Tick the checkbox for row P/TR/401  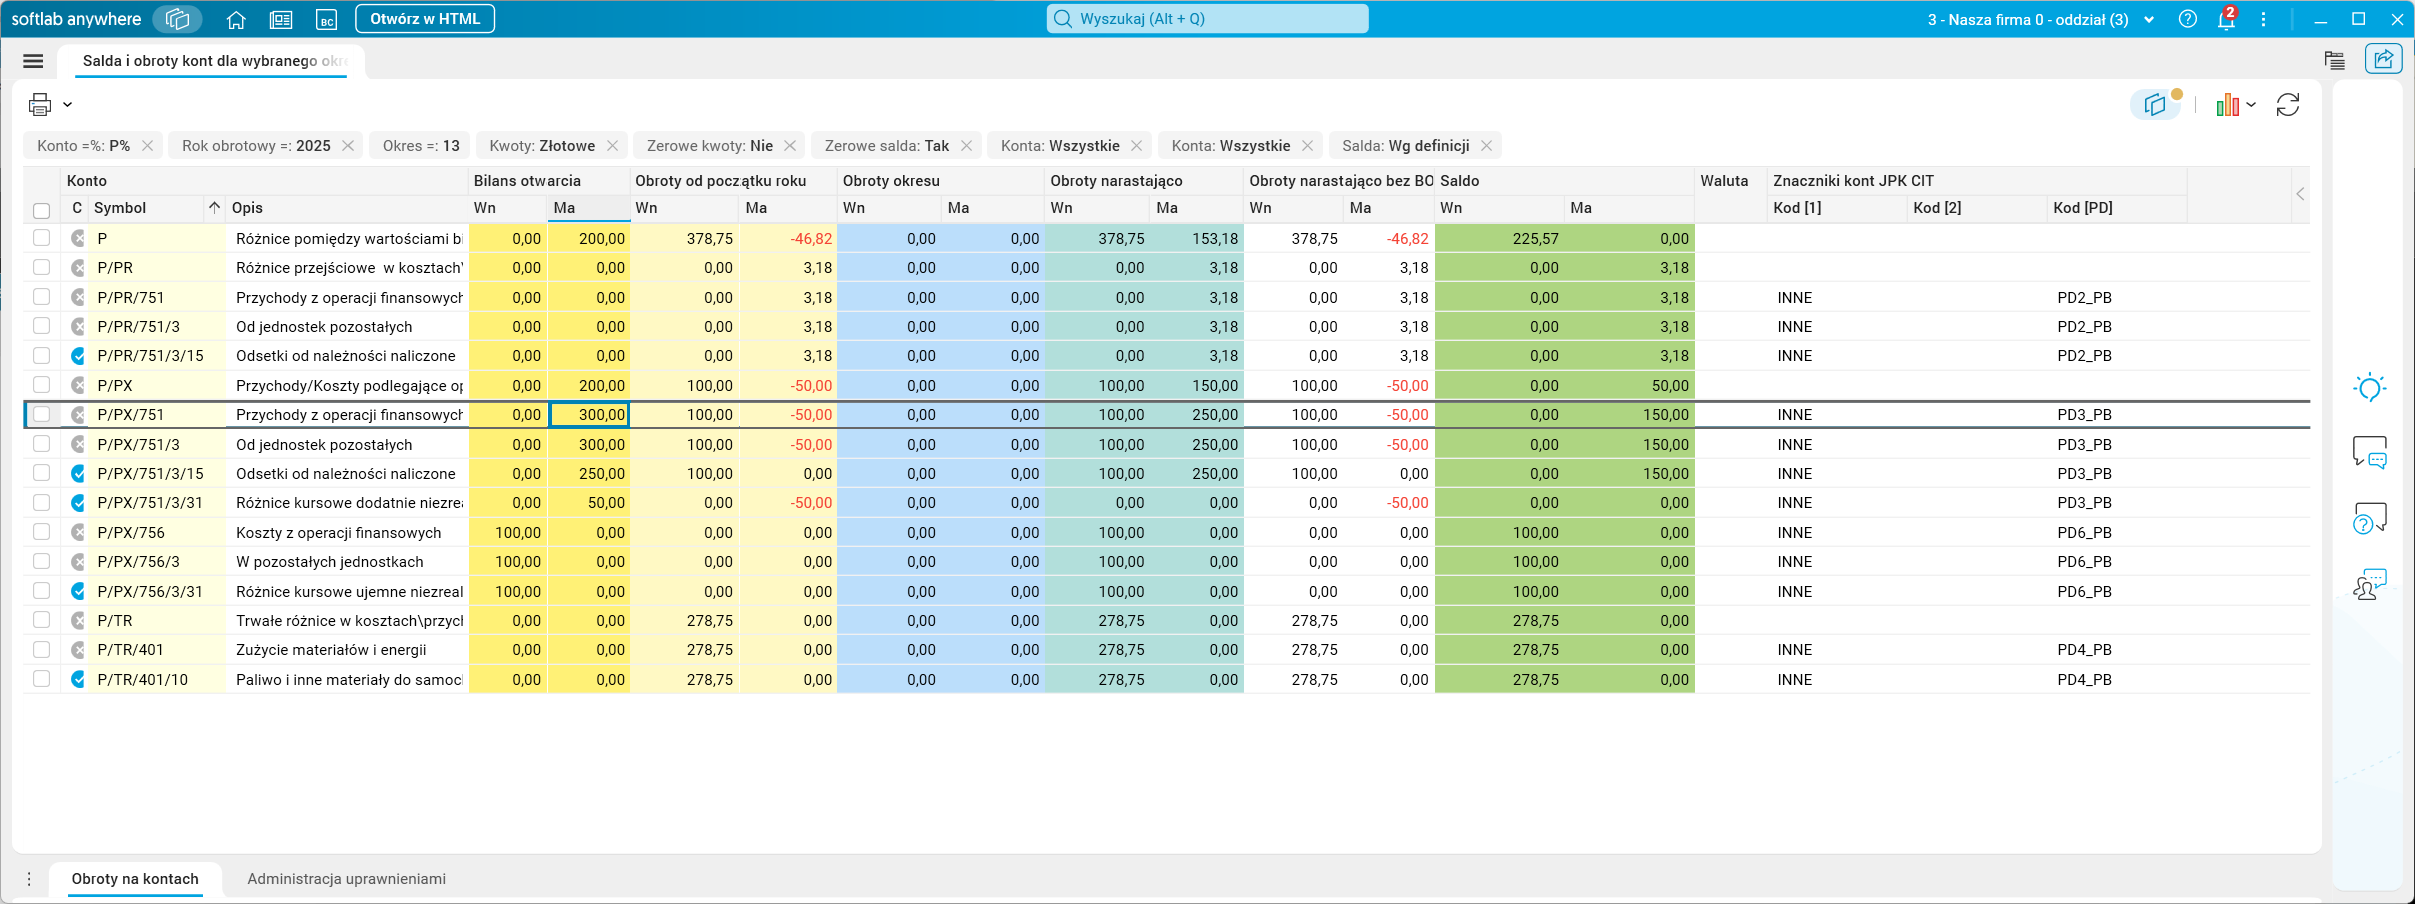click(41, 649)
